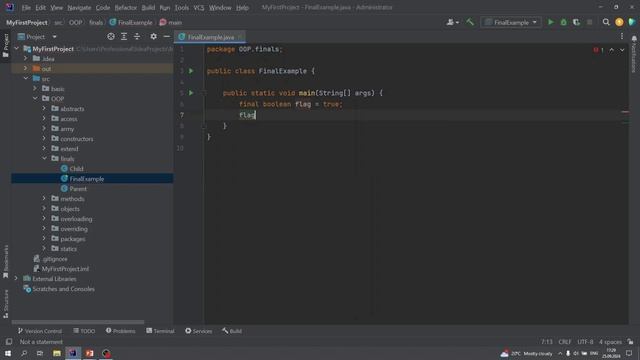Open the Services tool window
640x360 pixels.
pos(199,331)
